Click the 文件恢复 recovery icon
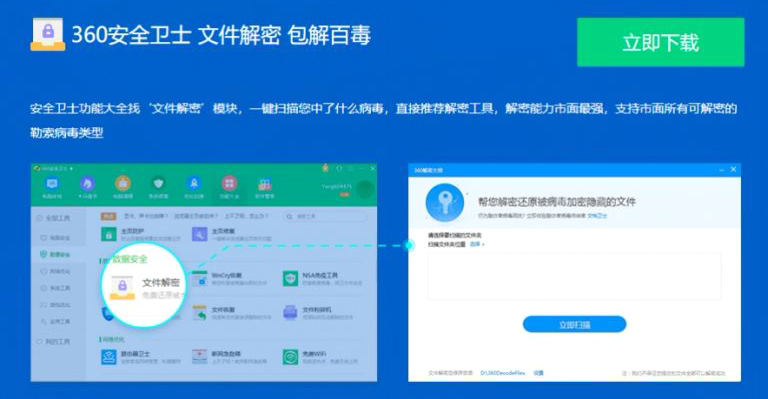768x399 pixels. (x=199, y=313)
